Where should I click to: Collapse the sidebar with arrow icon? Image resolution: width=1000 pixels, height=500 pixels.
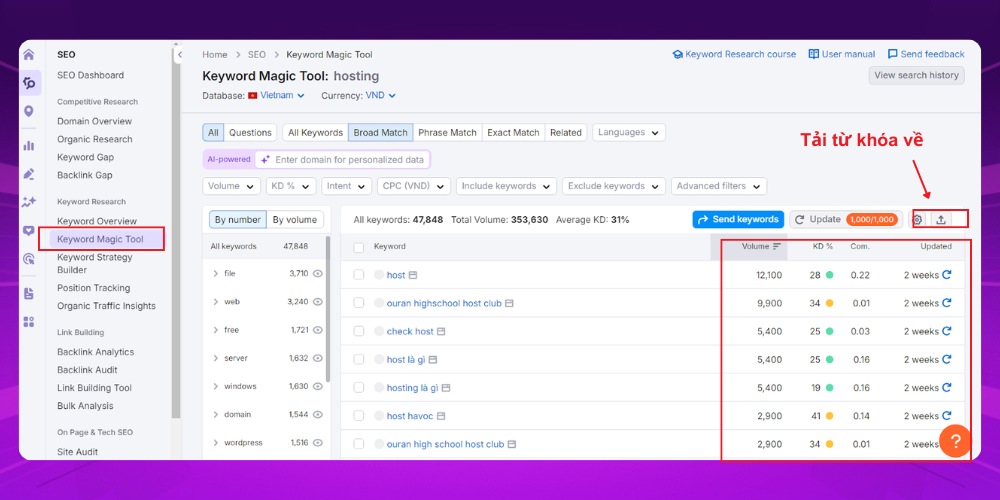[179, 55]
